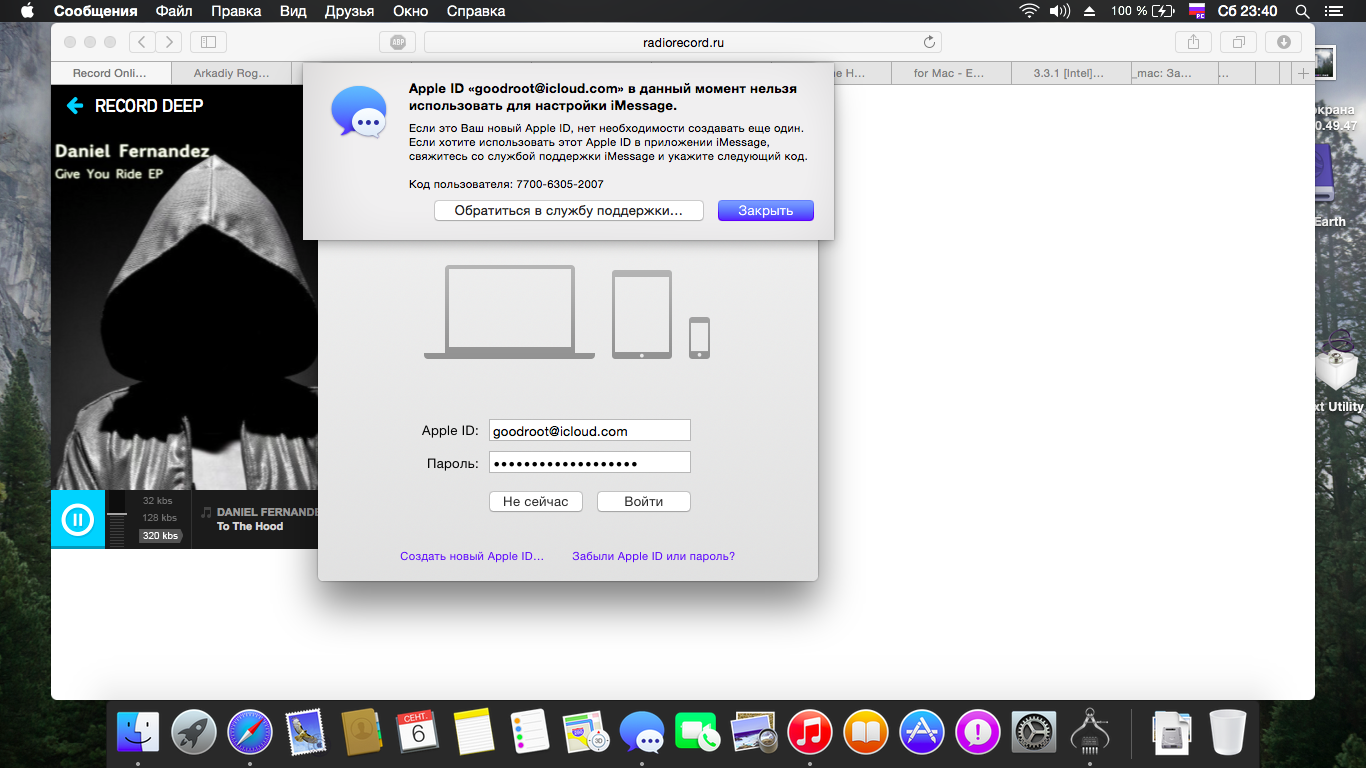The width and height of the screenshot is (1366, 768).
Task: Switch to the 3.3.1 [Intel]... tab
Action: (x=1069, y=73)
